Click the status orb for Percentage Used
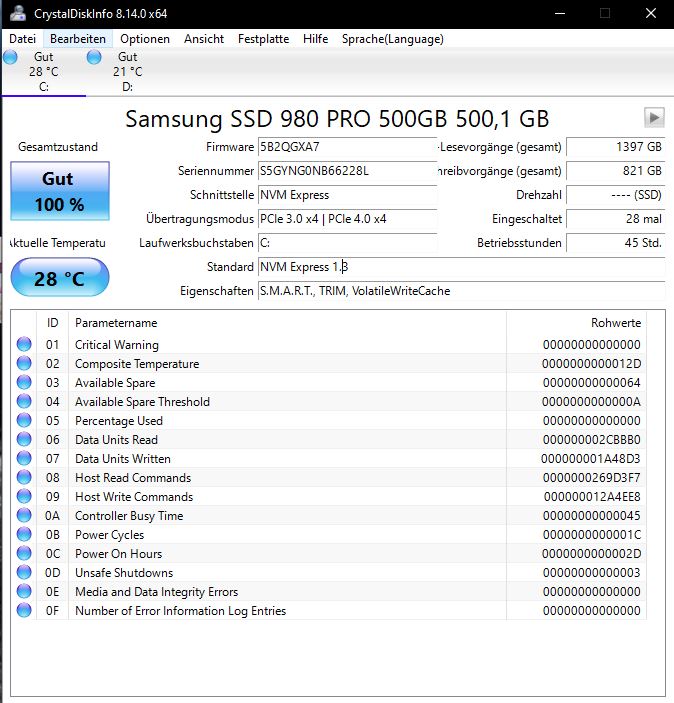 pos(24,420)
